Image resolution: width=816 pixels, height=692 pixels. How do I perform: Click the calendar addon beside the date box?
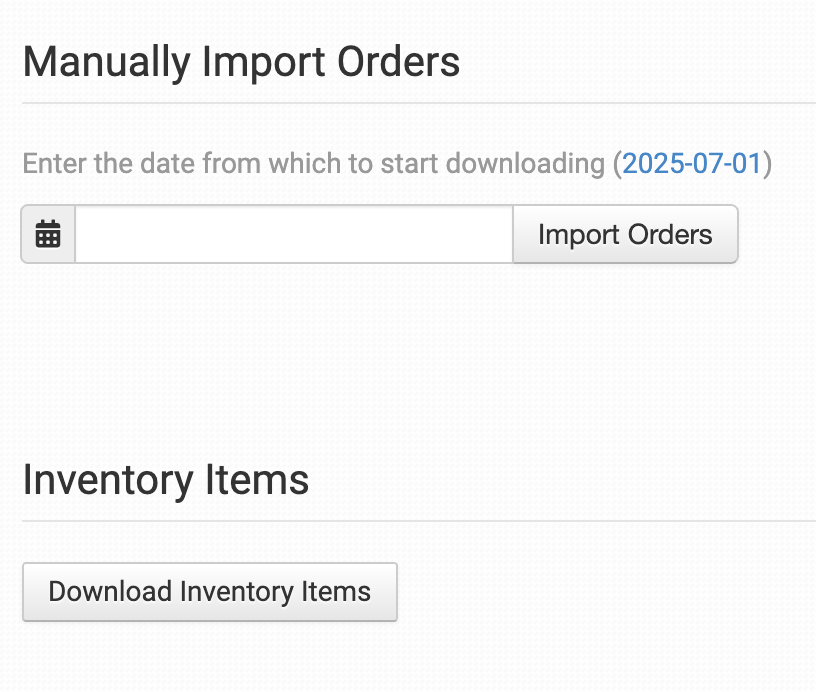(x=48, y=234)
